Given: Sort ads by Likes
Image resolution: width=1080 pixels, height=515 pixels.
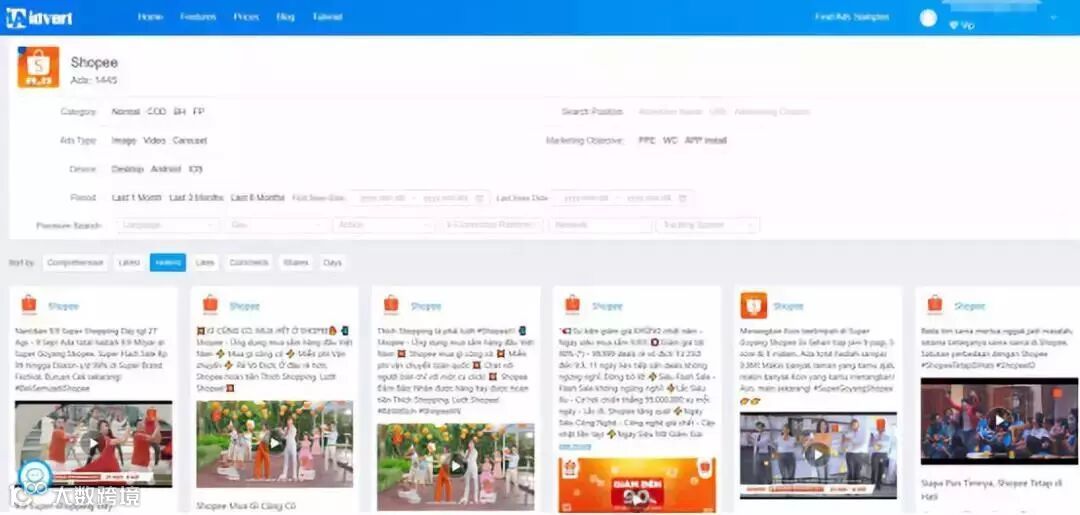Looking at the screenshot, I should point(205,262).
